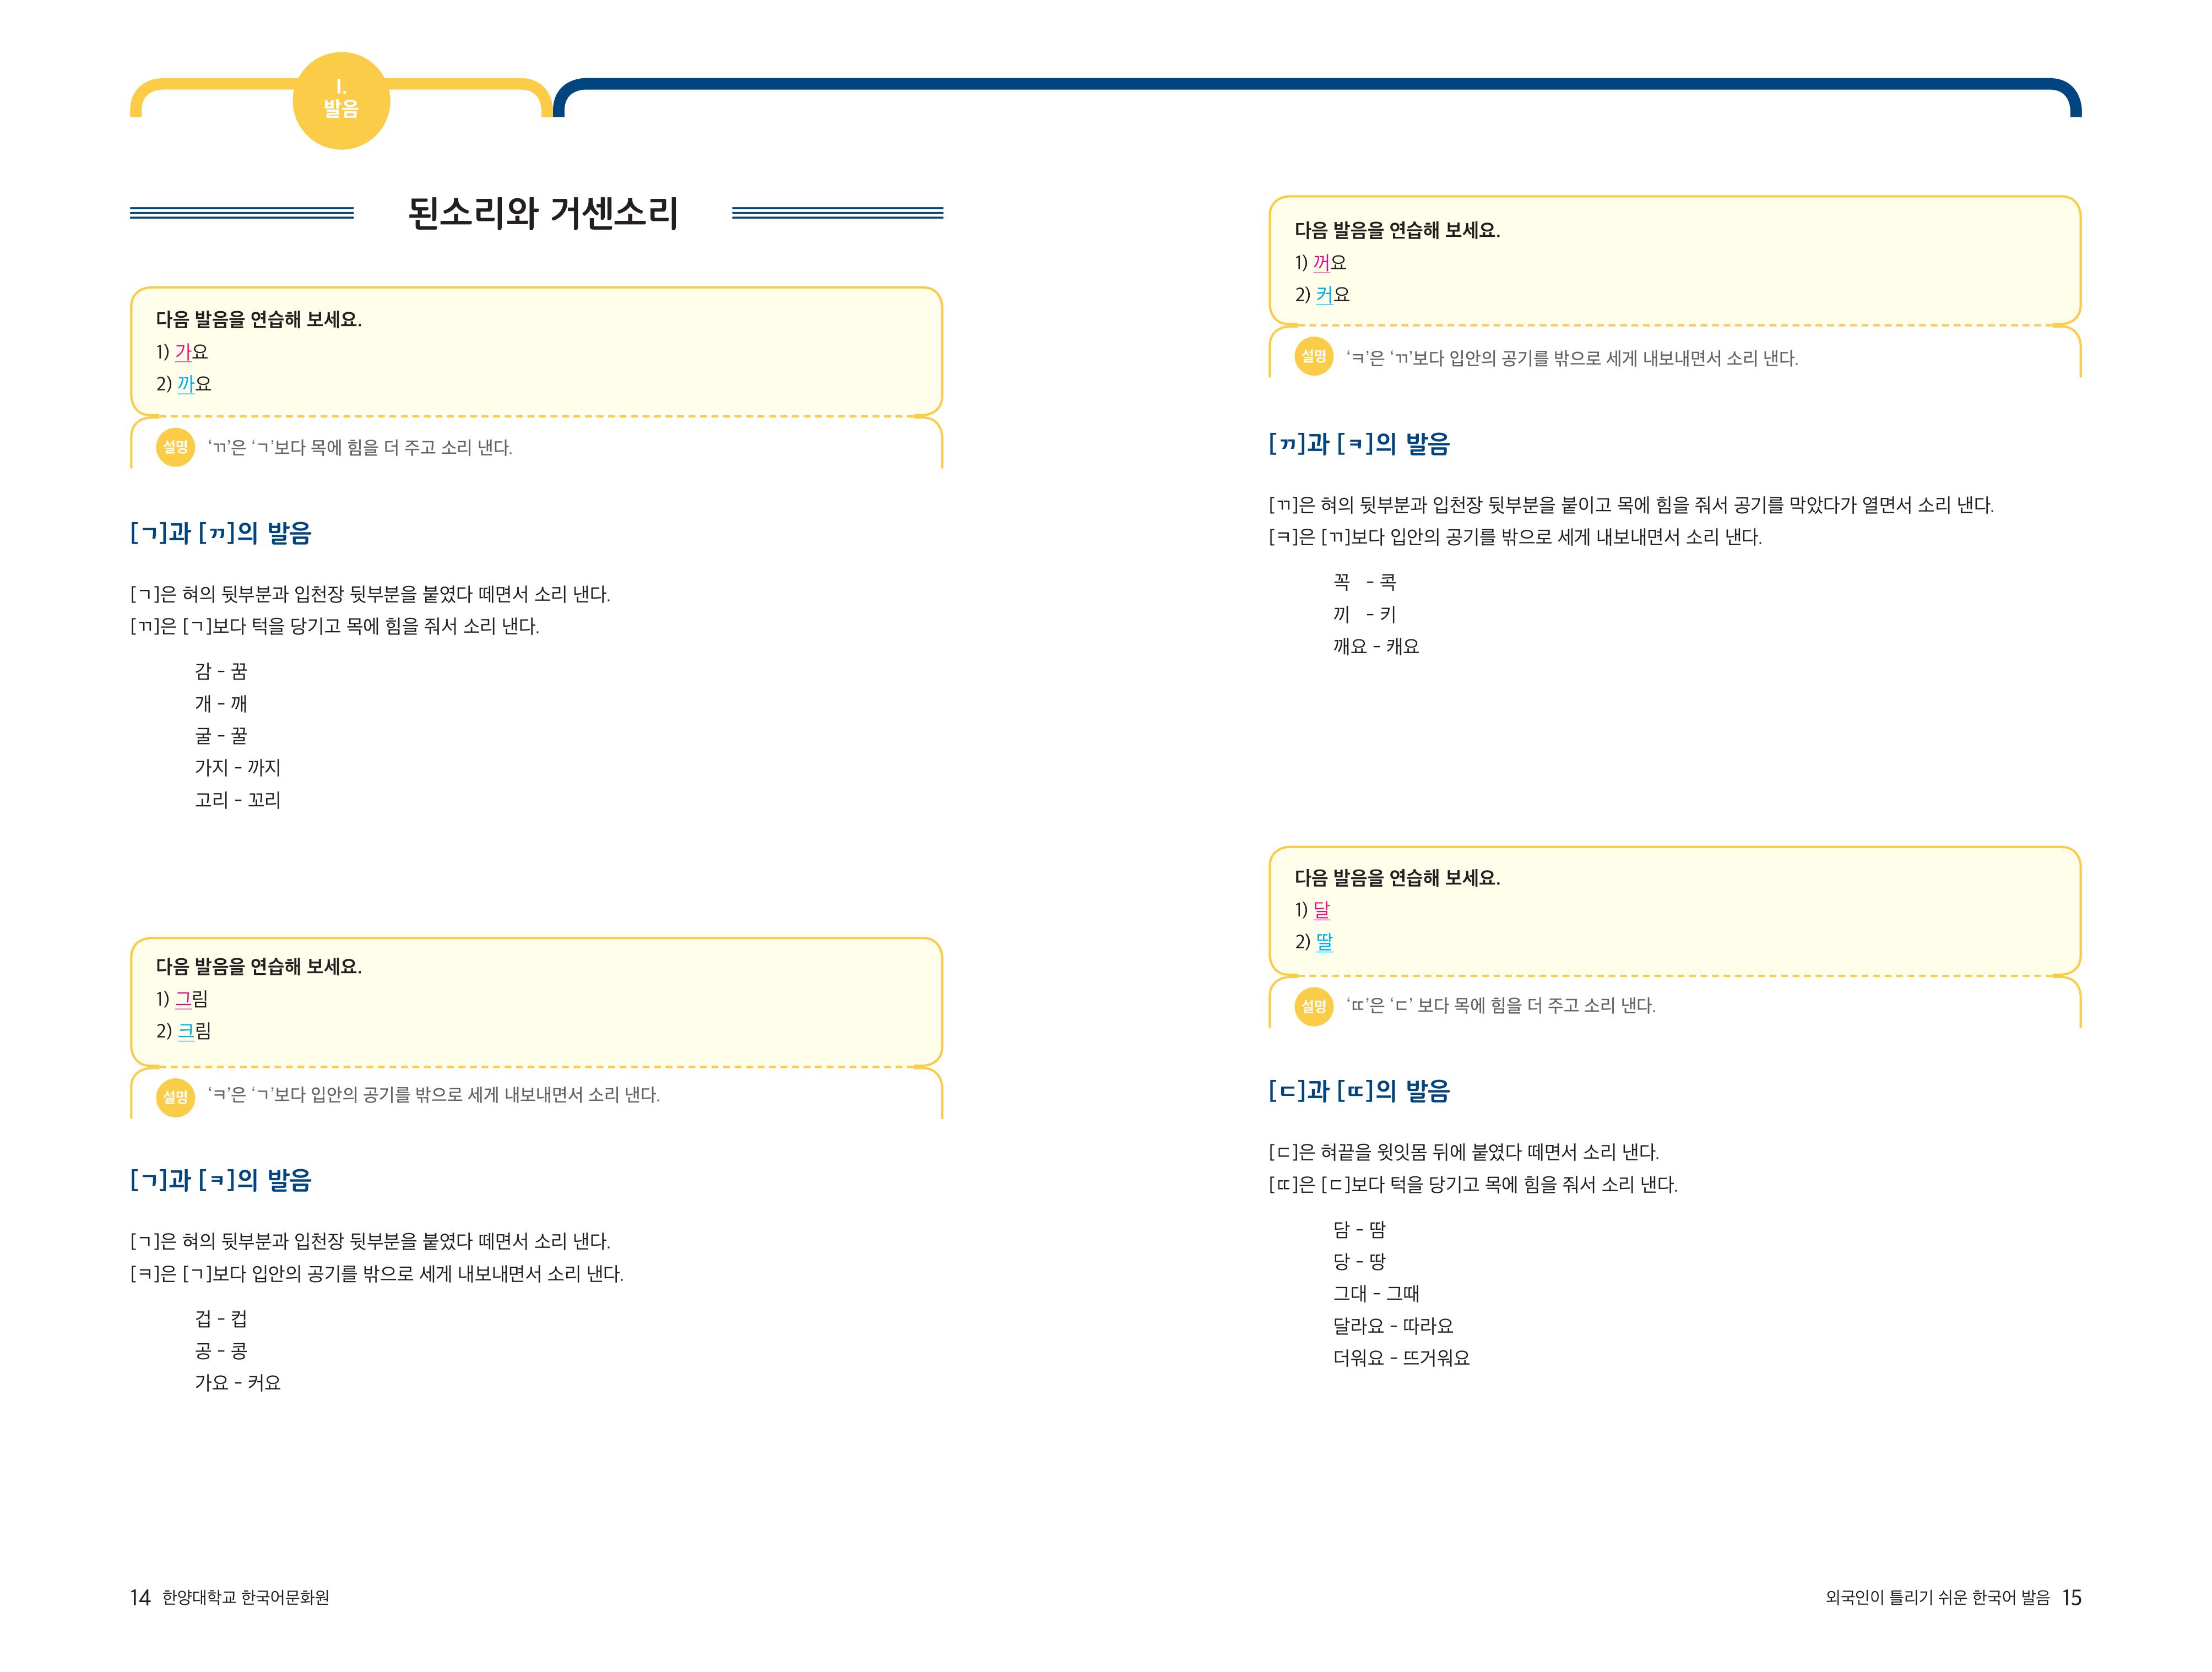The width and height of the screenshot is (2212, 1672).
Task: Click the heading [ㄲ]과 [ㅋ]의 발음
Action: (1359, 444)
